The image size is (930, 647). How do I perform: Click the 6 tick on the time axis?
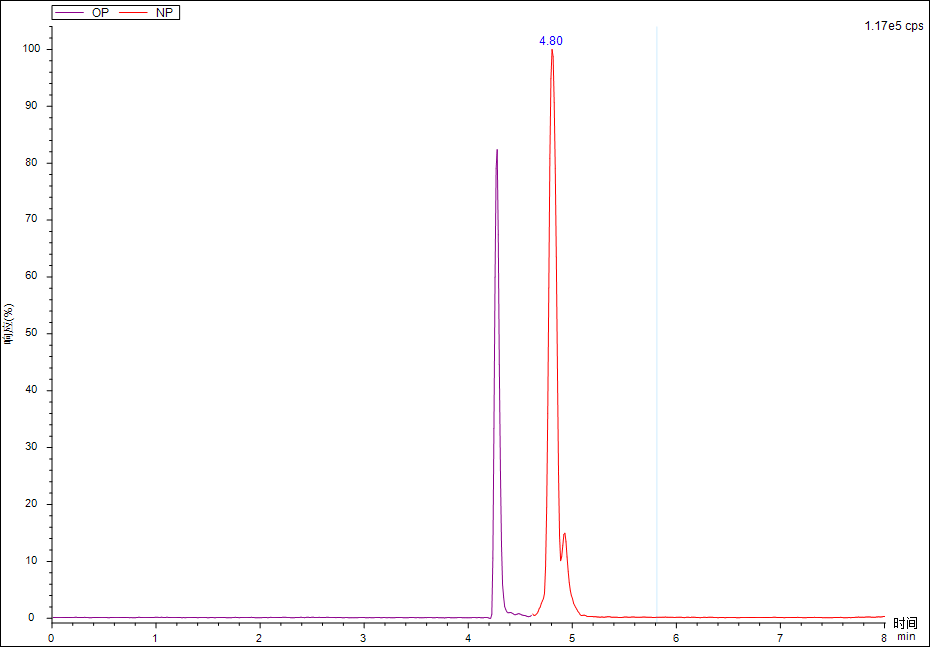(675, 636)
